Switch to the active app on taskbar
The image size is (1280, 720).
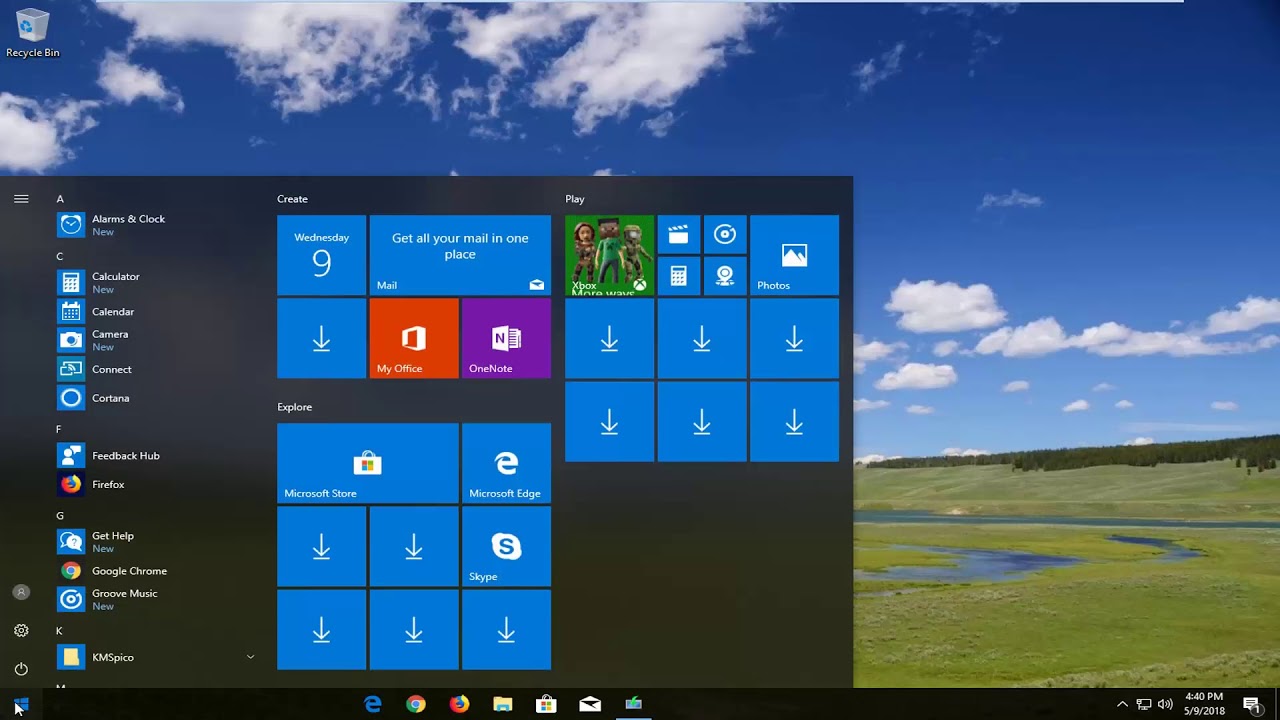point(633,704)
